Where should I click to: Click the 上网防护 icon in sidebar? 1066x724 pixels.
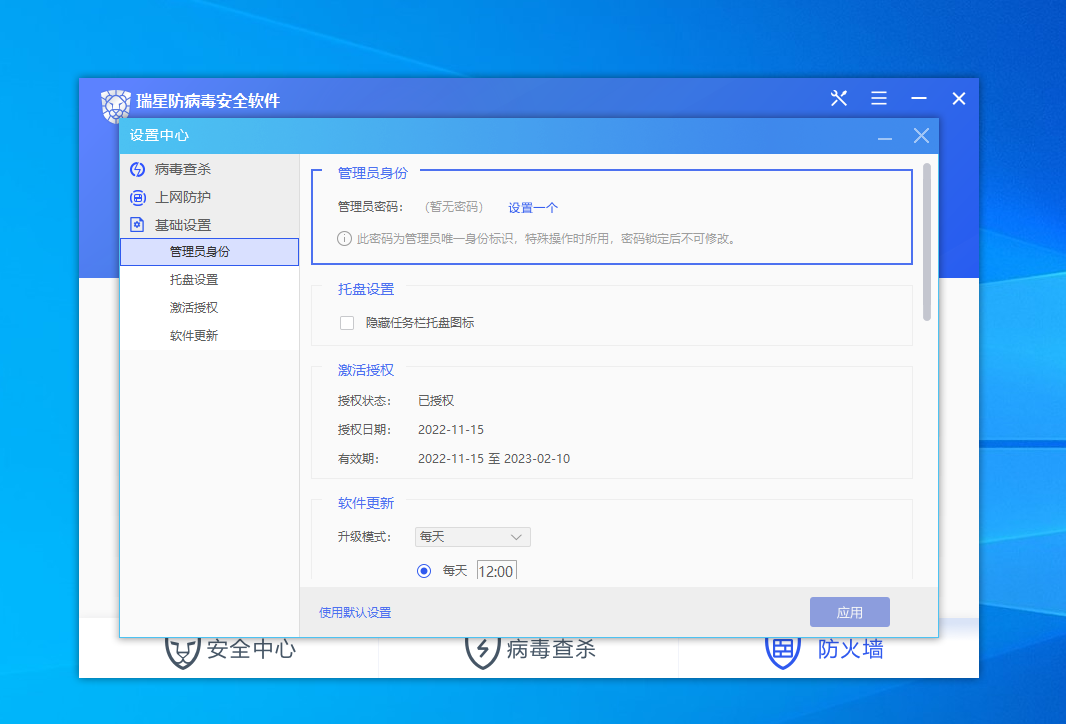137,197
